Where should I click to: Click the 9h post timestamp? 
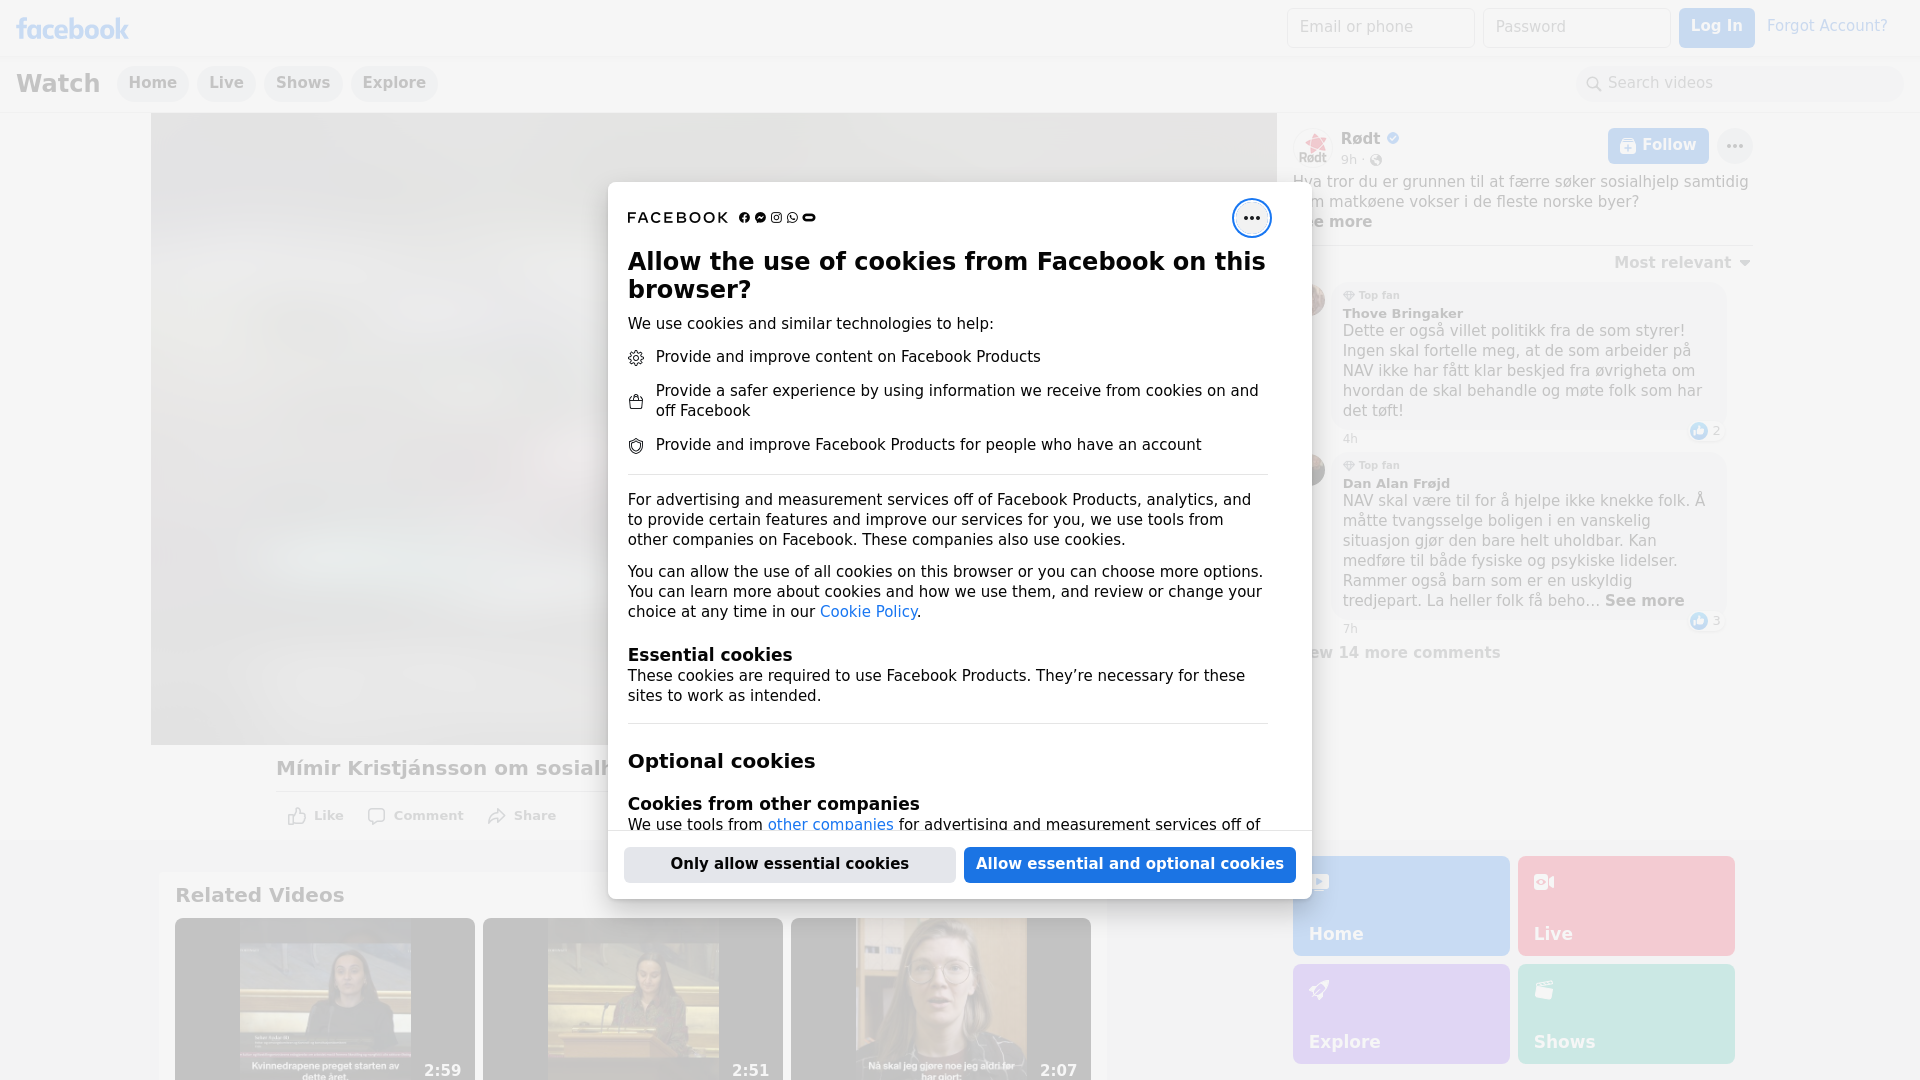1349,160
